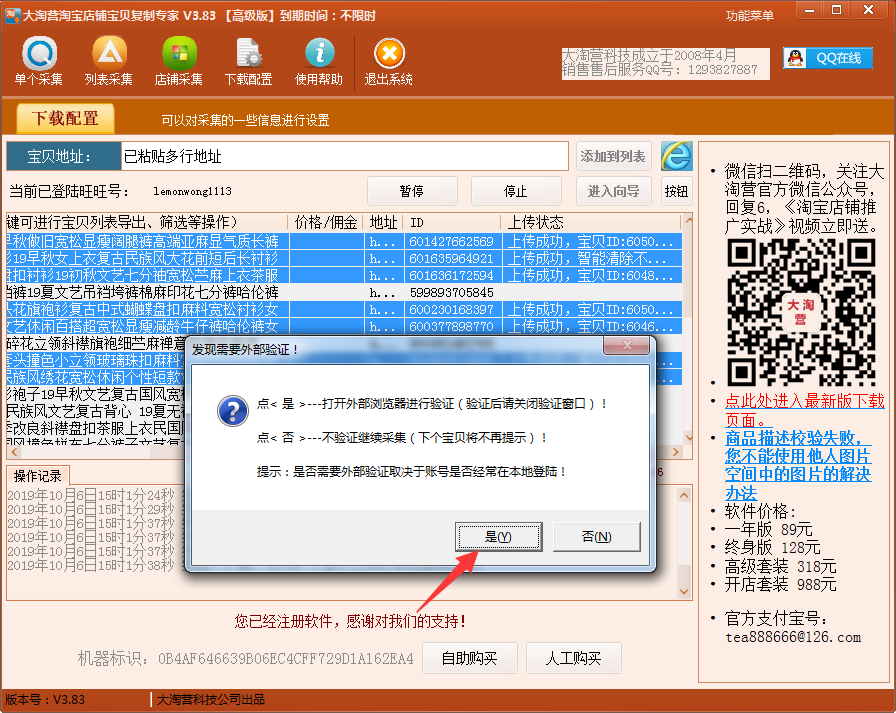Open 店铺采集 shop collection tool
The height and width of the screenshot is (713, 896).
pos(179,61)
